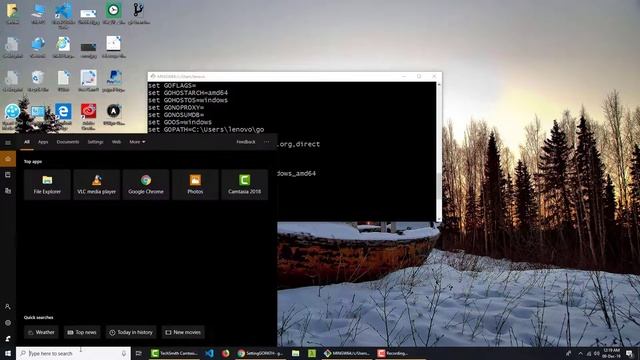Run the Weather quick search
Screen dimensions: 640x360
coord(41,332)
